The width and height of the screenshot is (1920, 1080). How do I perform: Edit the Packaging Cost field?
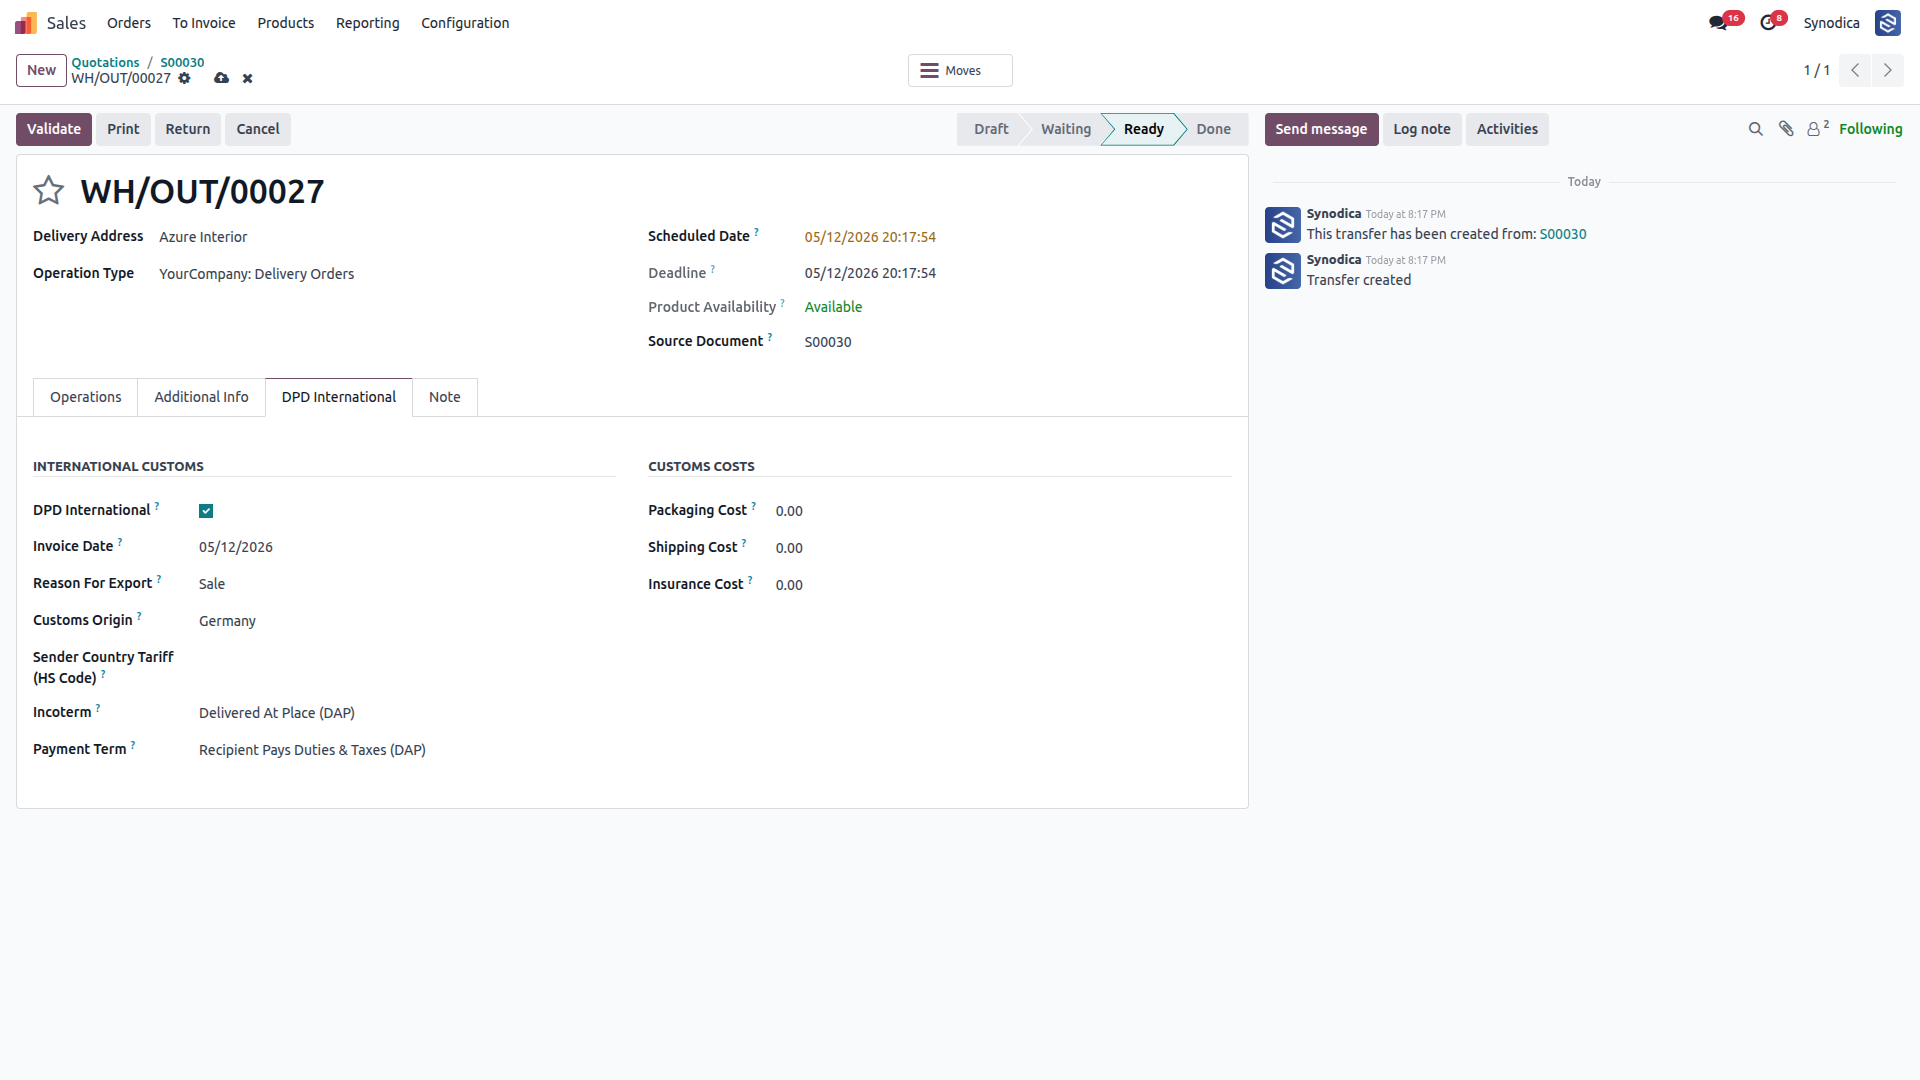point(1003,511)
